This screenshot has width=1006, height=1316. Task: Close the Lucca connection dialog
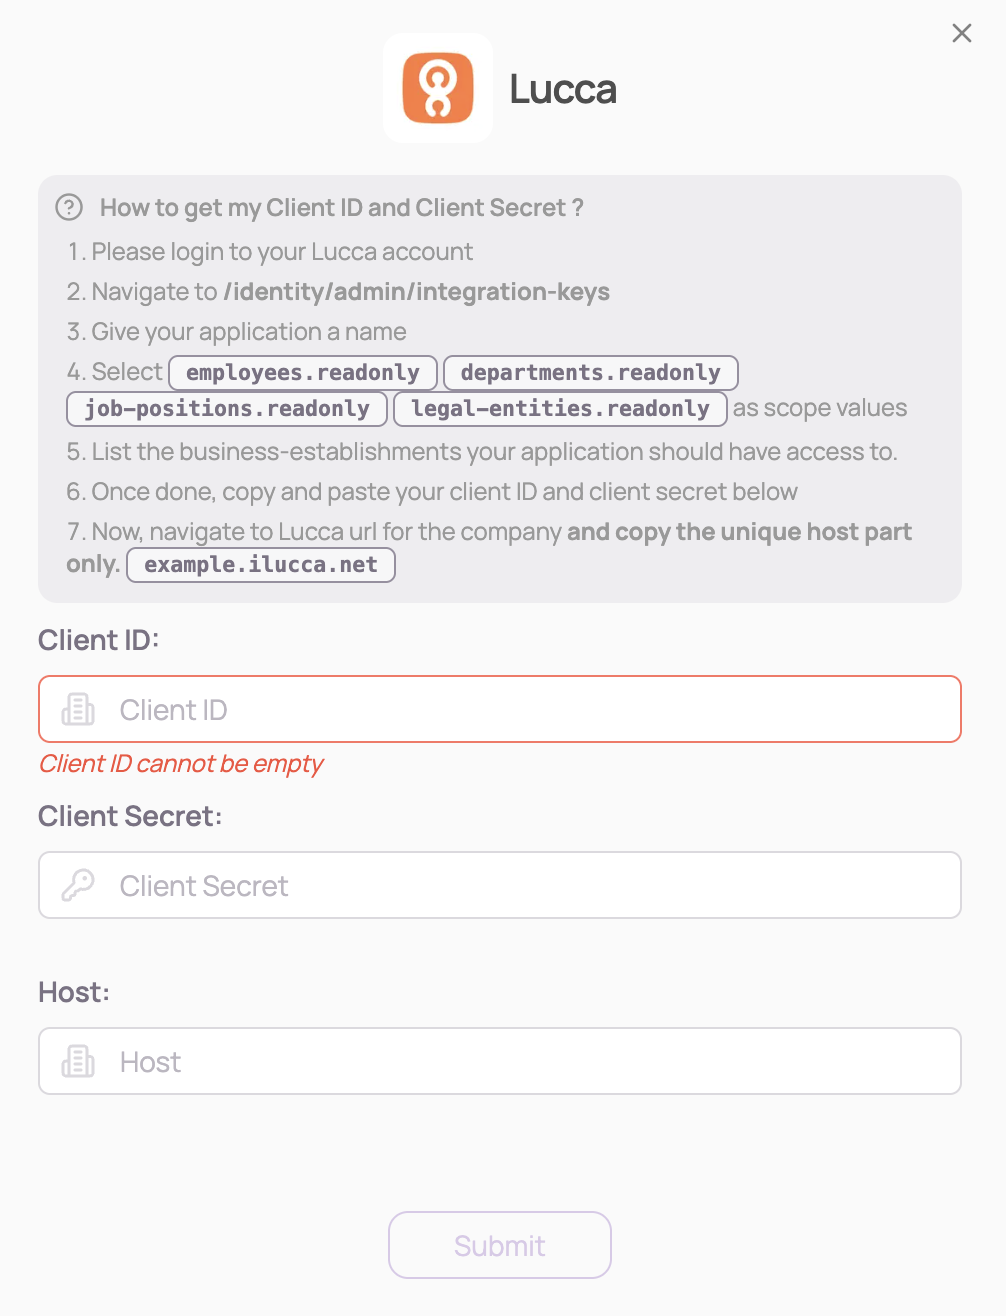(x=962, y=33)
